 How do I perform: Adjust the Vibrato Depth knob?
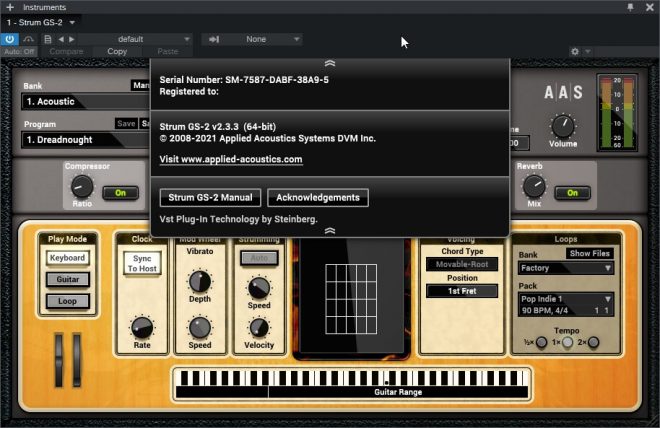200,282
